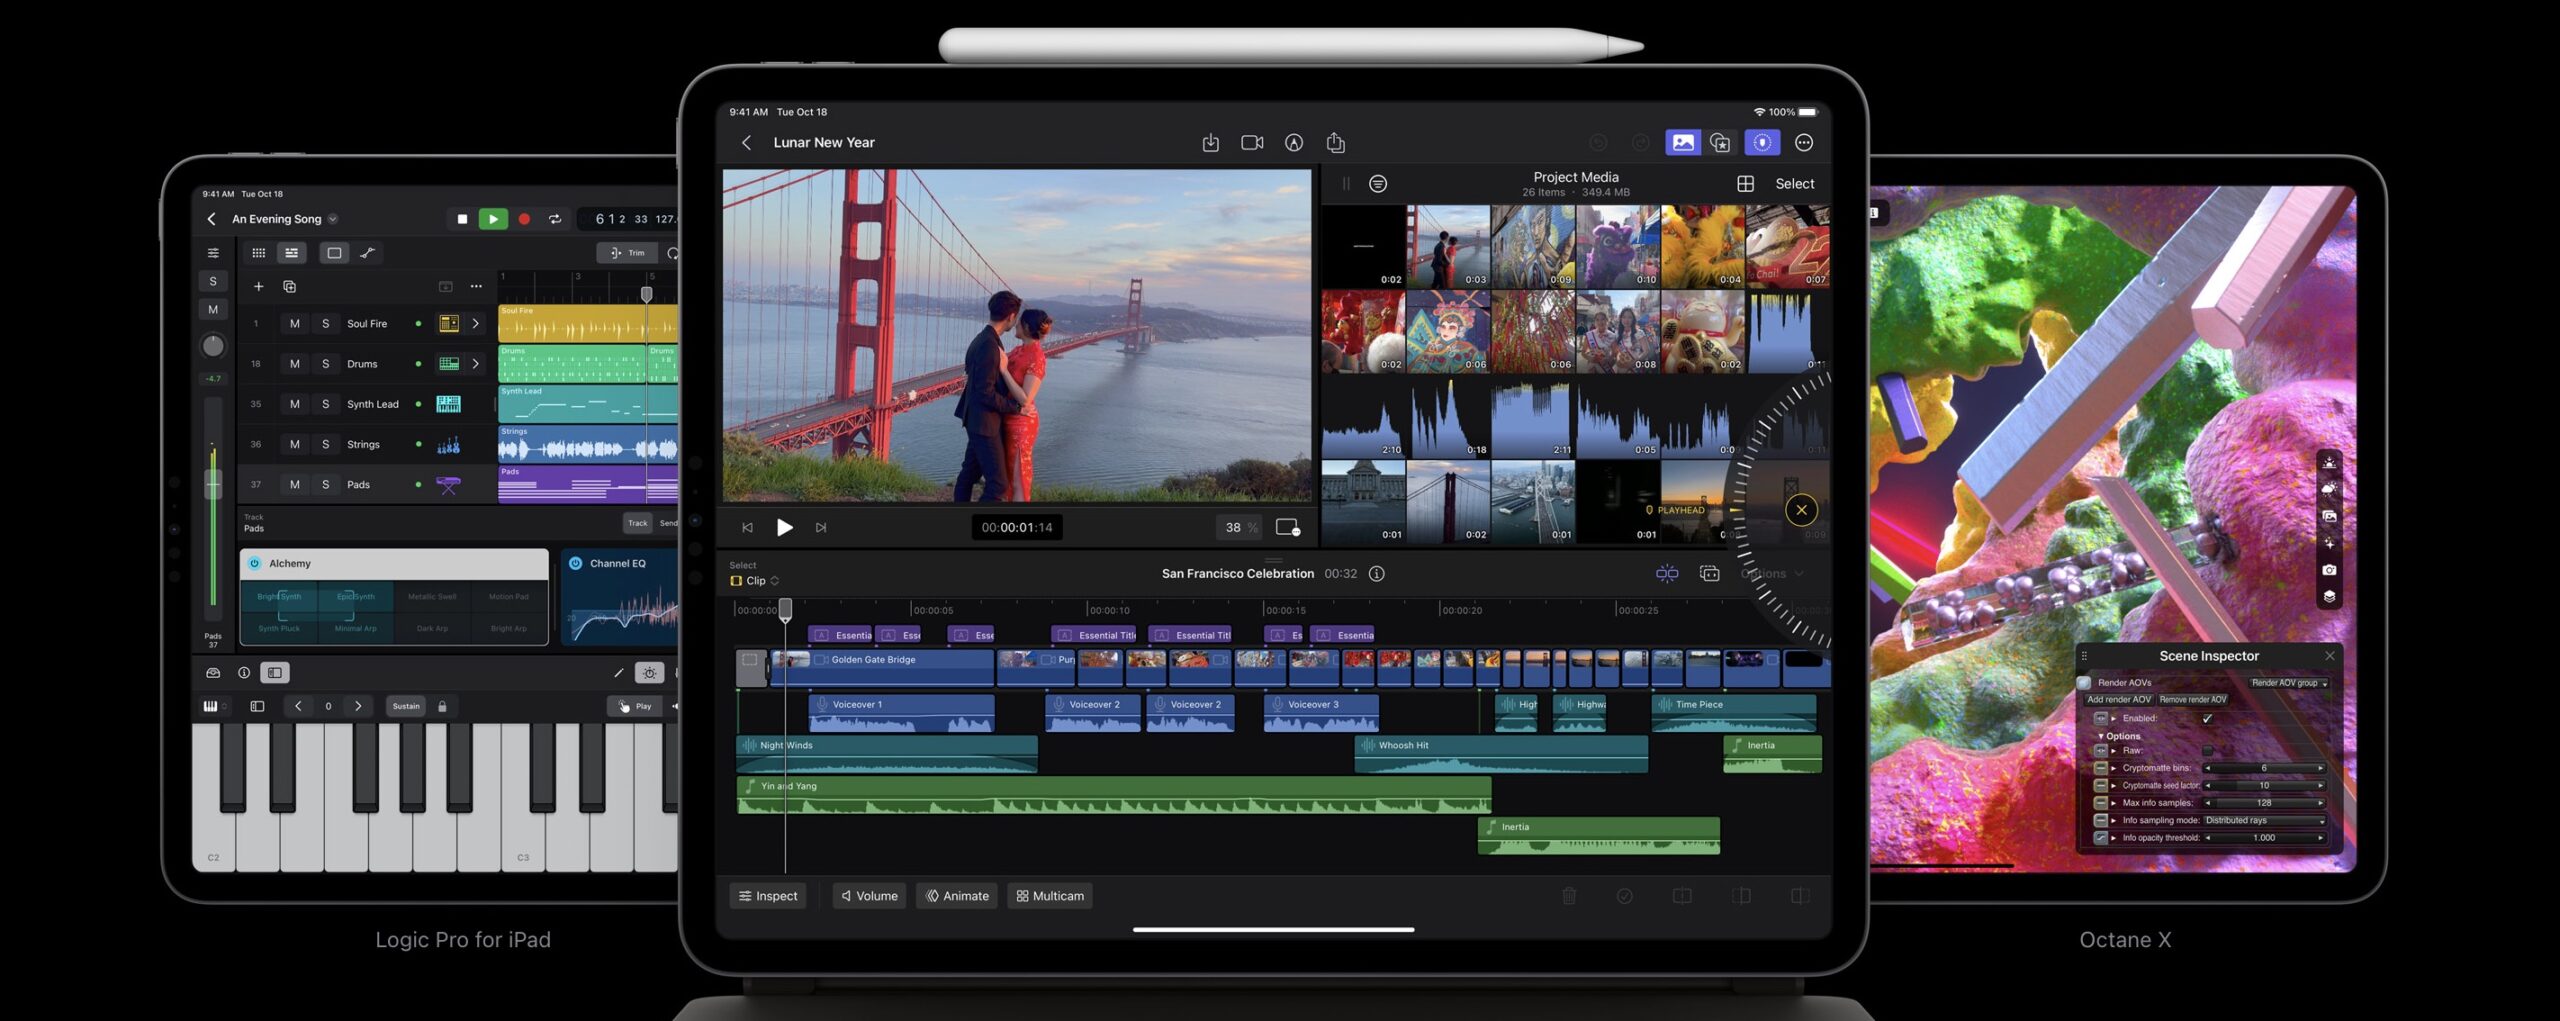Screen dimensions: 2560x1021
Task: Open the camera recording icon in Final Cut Pro
Action: [x=1252, y=143]
